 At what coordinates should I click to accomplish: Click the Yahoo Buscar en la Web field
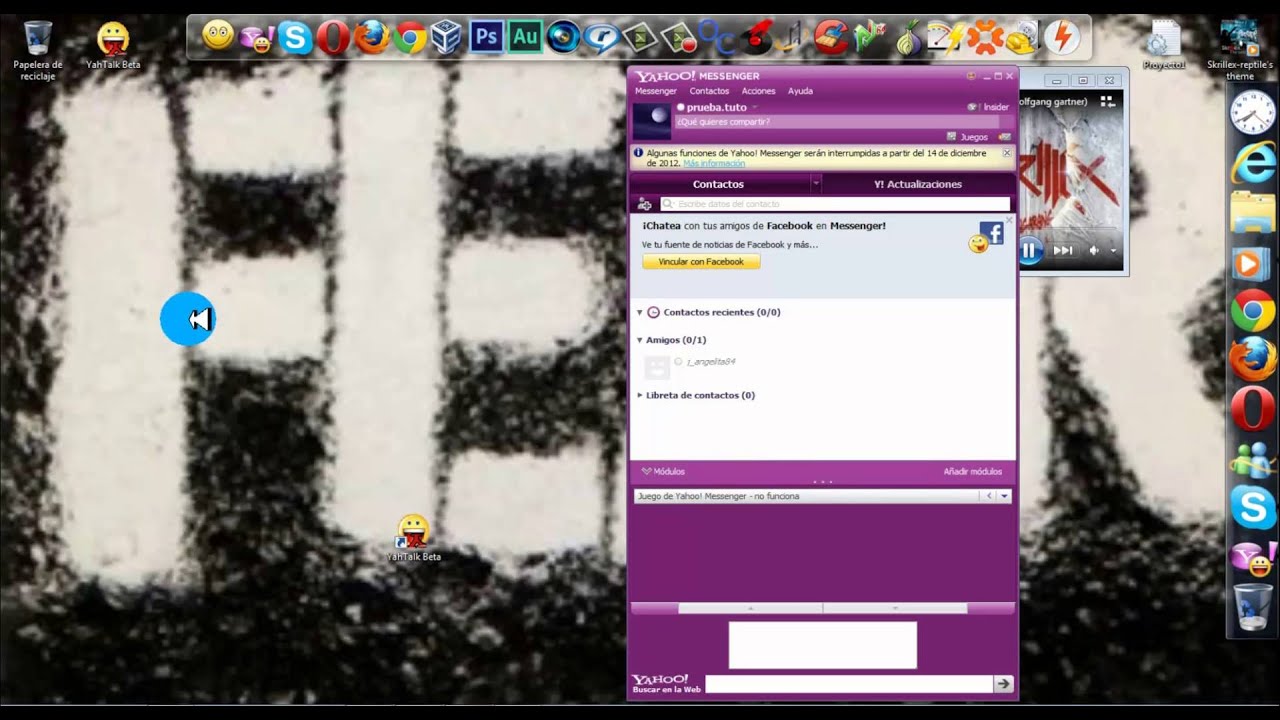(x=848, y=684)
